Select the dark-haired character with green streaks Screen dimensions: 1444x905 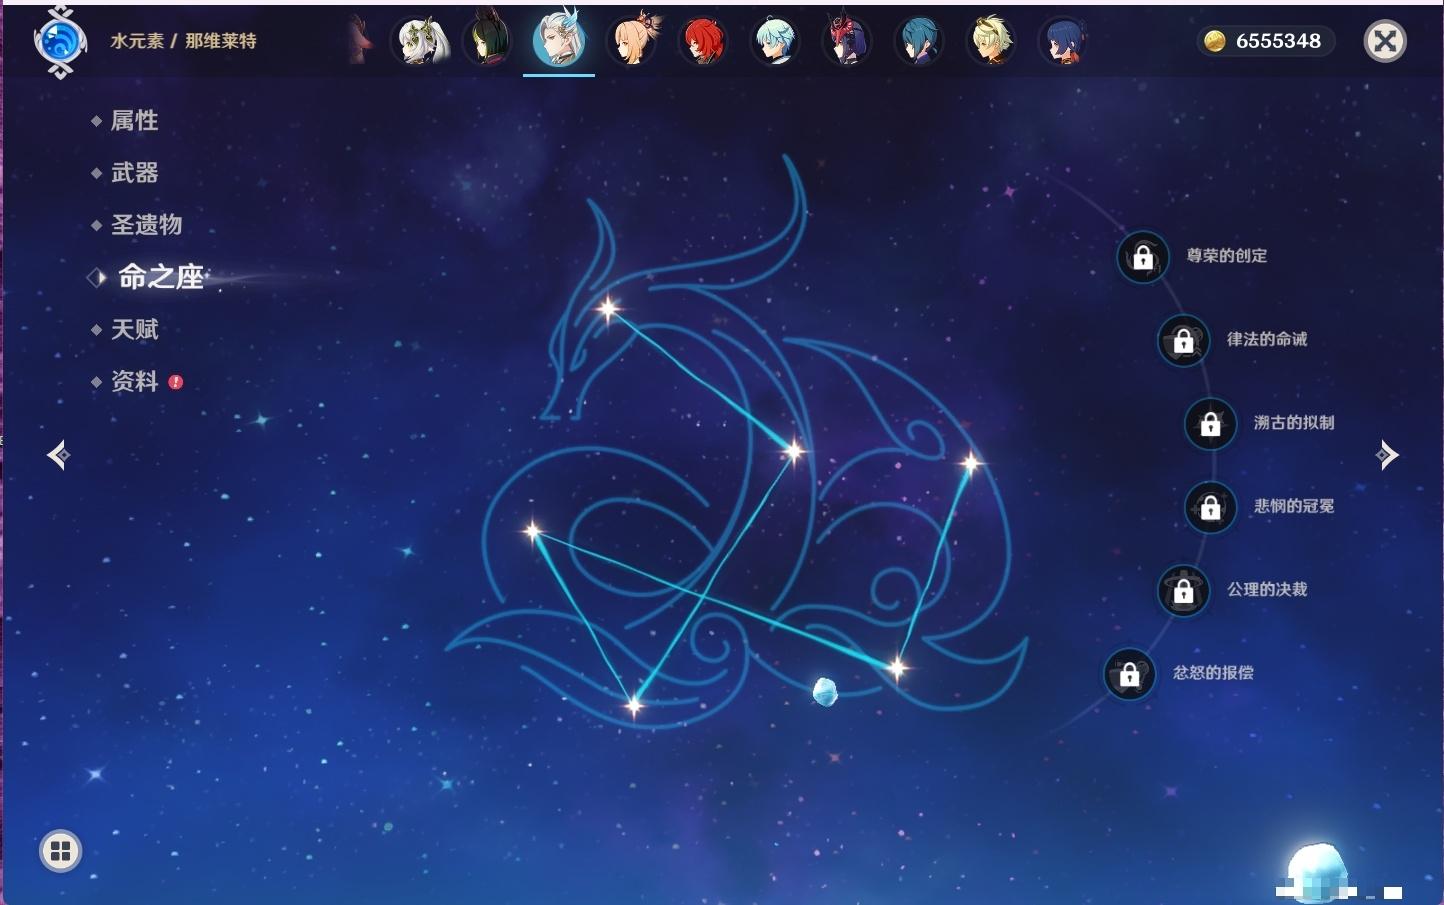[x=488, y=41]
